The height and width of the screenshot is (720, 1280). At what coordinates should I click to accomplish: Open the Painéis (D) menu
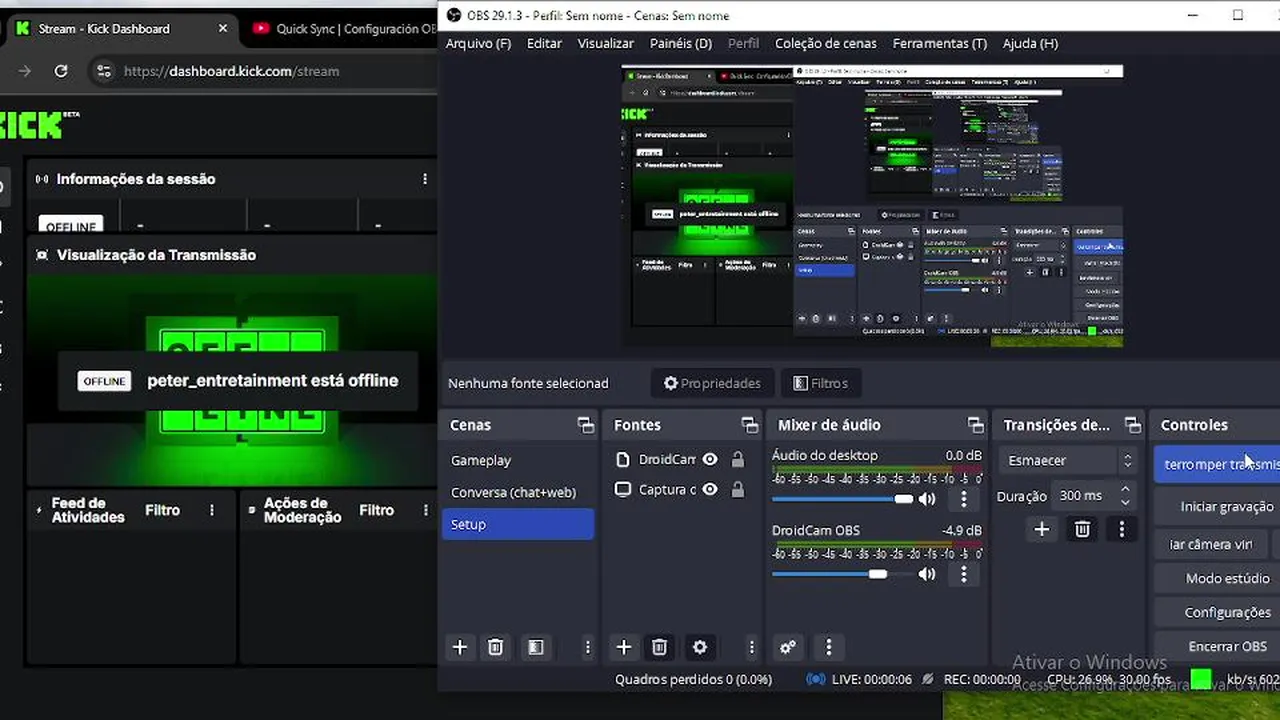(x=680, y=43)
